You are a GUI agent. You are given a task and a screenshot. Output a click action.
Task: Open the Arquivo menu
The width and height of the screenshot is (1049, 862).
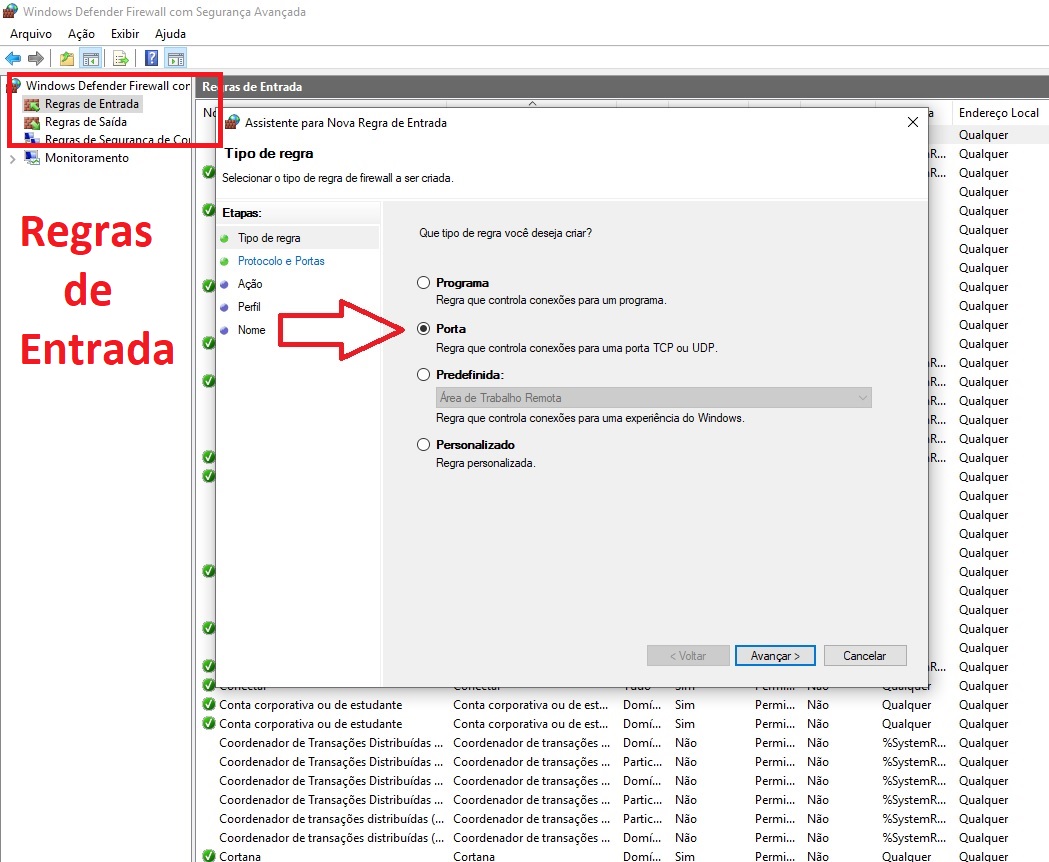[31, 33]
